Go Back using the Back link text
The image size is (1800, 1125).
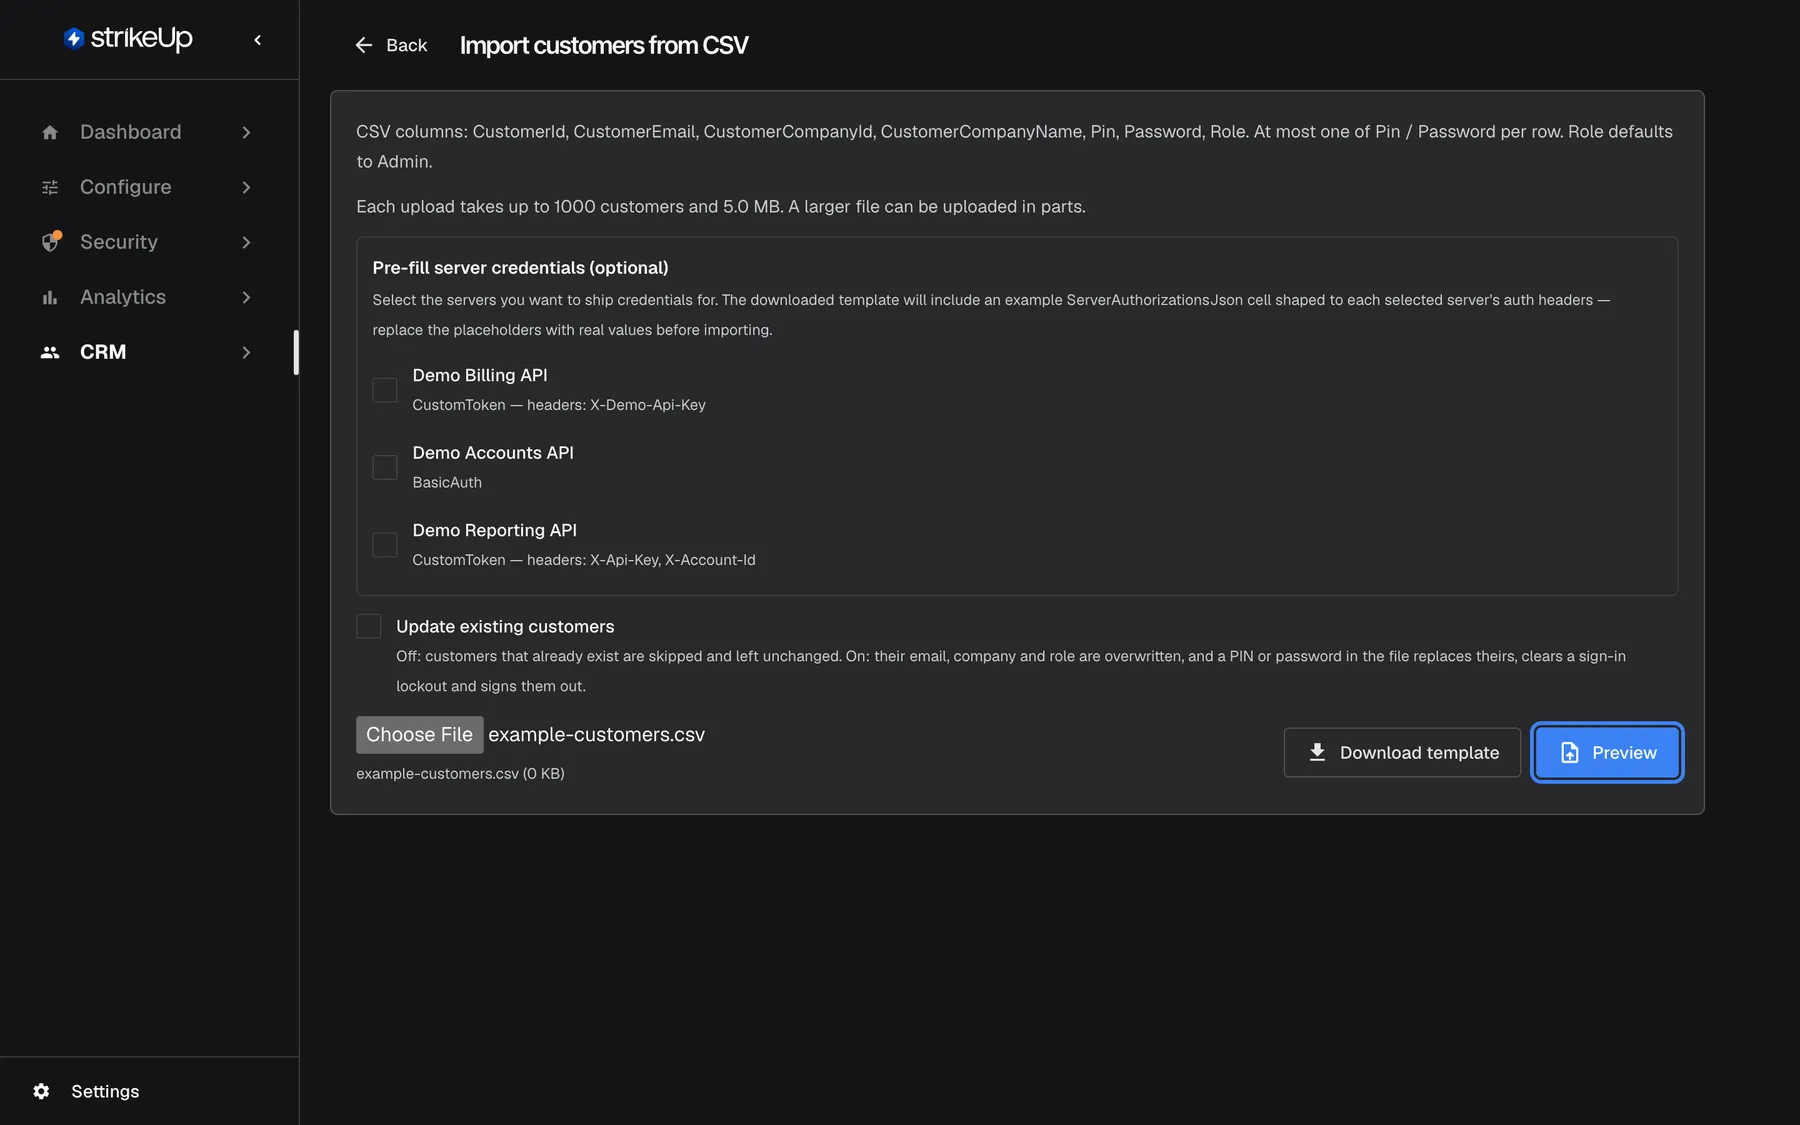click(406, 45)
